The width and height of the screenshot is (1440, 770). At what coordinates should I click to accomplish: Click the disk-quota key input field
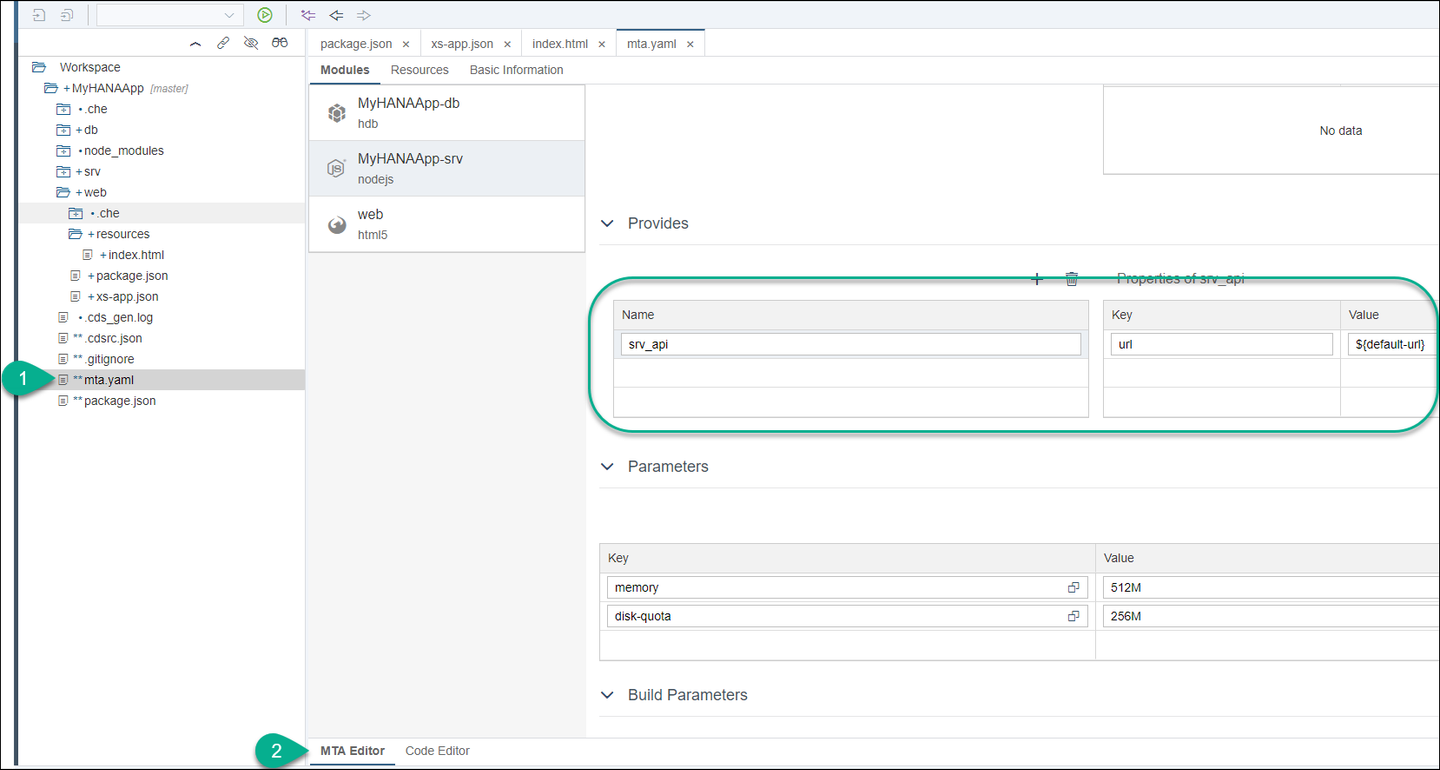click(x=847, y=617)
